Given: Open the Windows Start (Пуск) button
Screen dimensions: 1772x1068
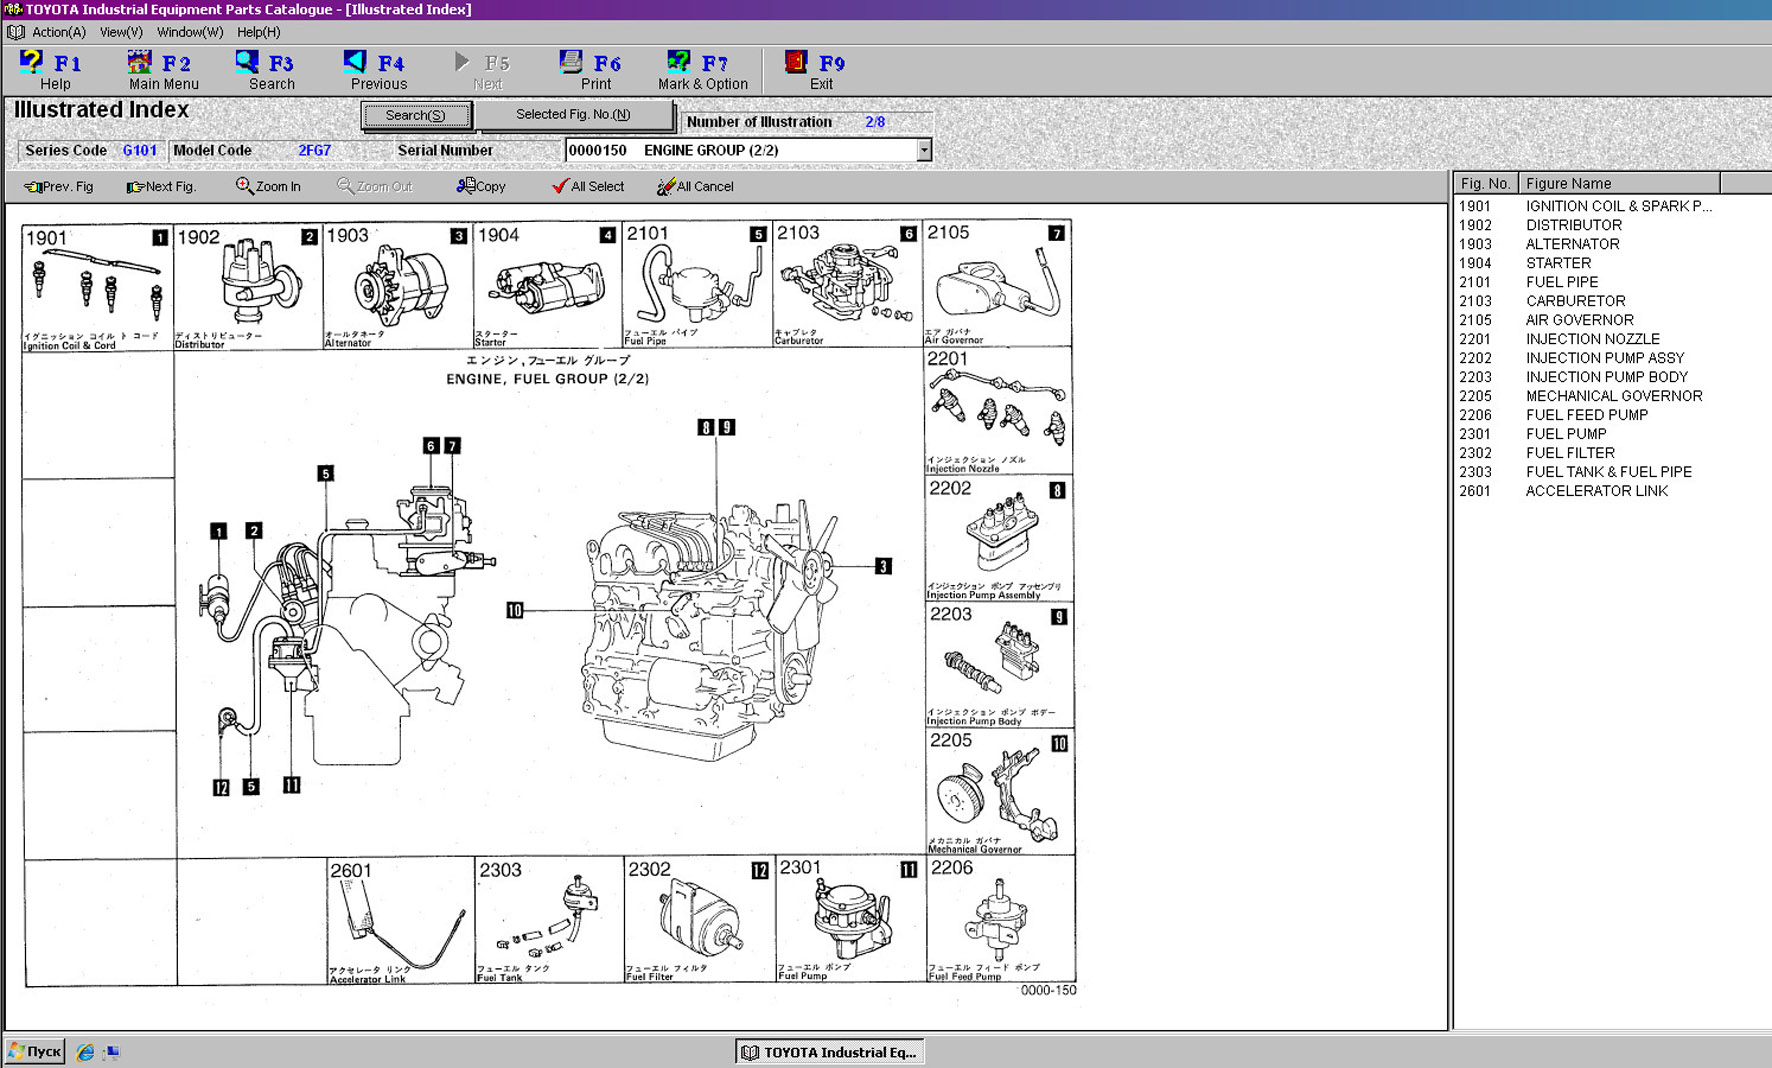Looking at the screenshot, I should (36, 1051).
